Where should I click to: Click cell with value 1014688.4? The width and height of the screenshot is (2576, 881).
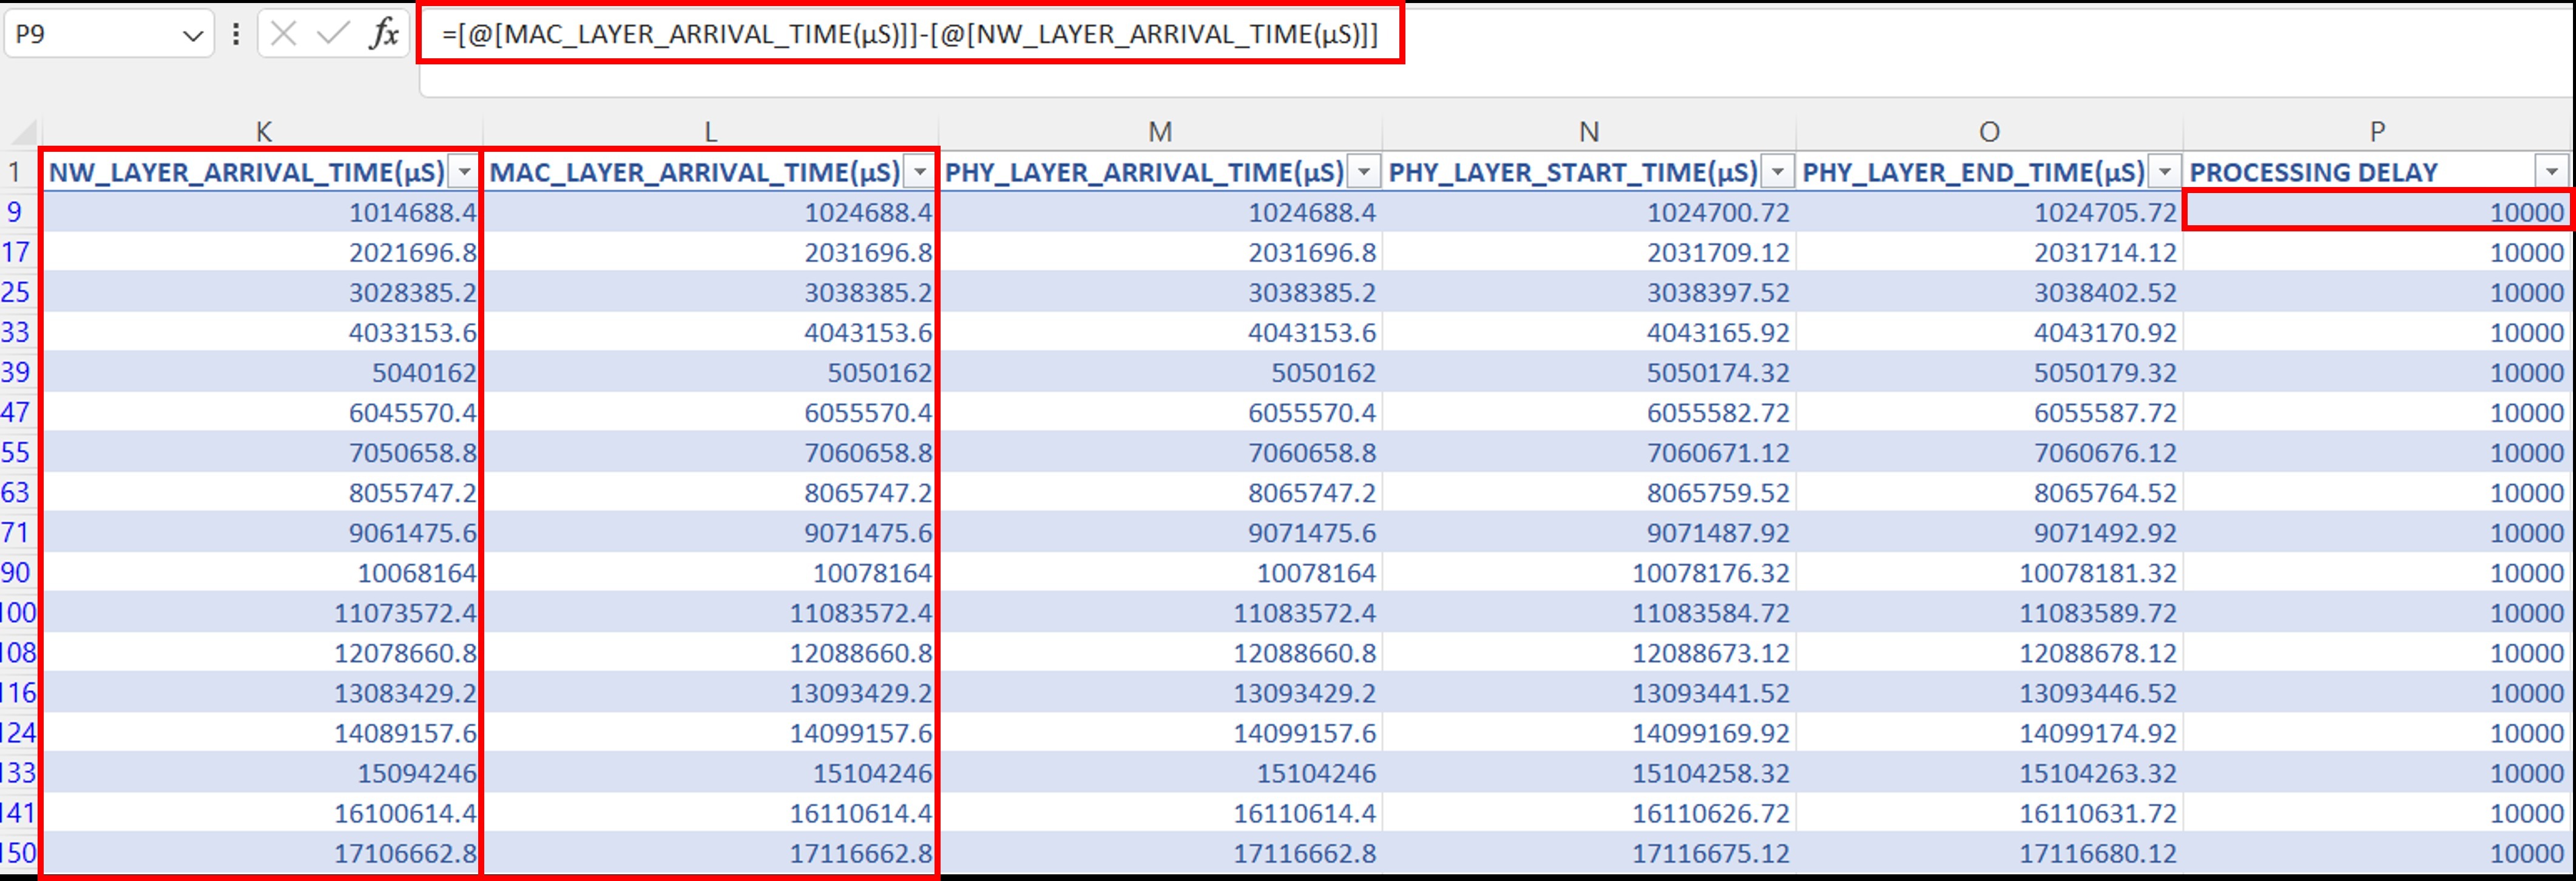pos(262,212)
